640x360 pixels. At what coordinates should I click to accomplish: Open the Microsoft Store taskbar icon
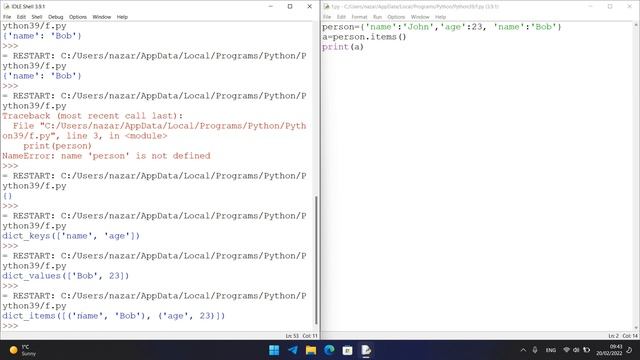pyautogui.click(x=347, y=350)
